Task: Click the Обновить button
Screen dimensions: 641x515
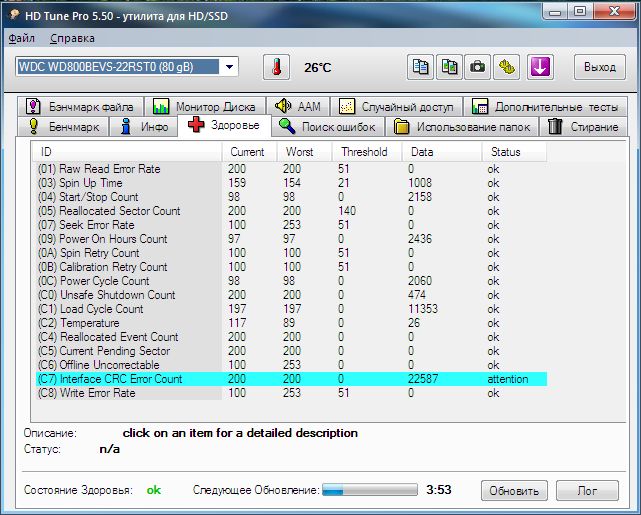Action: (x=514, y=490)
